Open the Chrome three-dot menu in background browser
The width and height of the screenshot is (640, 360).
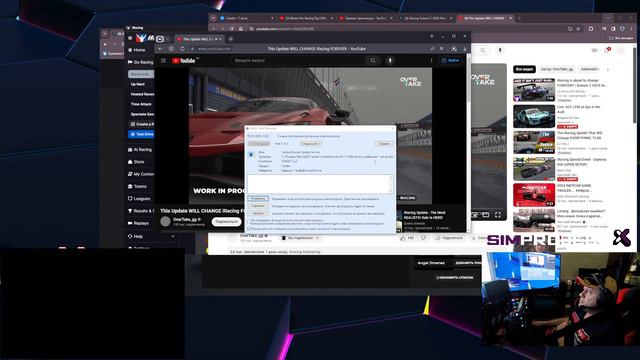(632, 29)
